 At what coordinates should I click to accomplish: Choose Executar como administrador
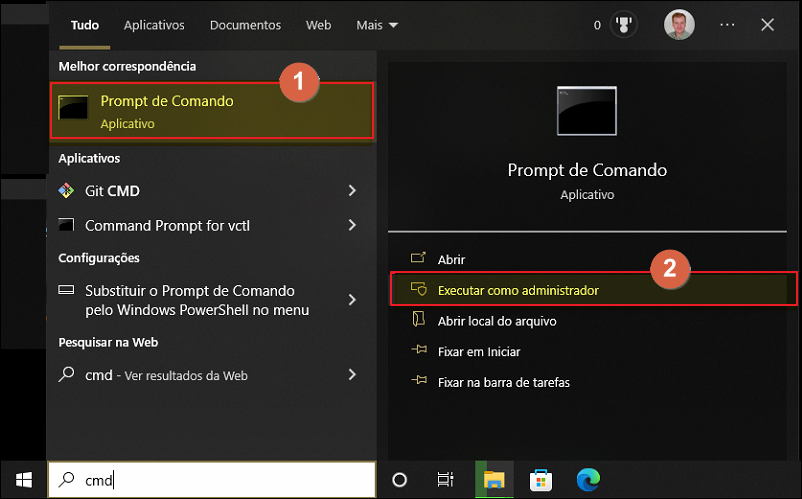pos(593,289)
